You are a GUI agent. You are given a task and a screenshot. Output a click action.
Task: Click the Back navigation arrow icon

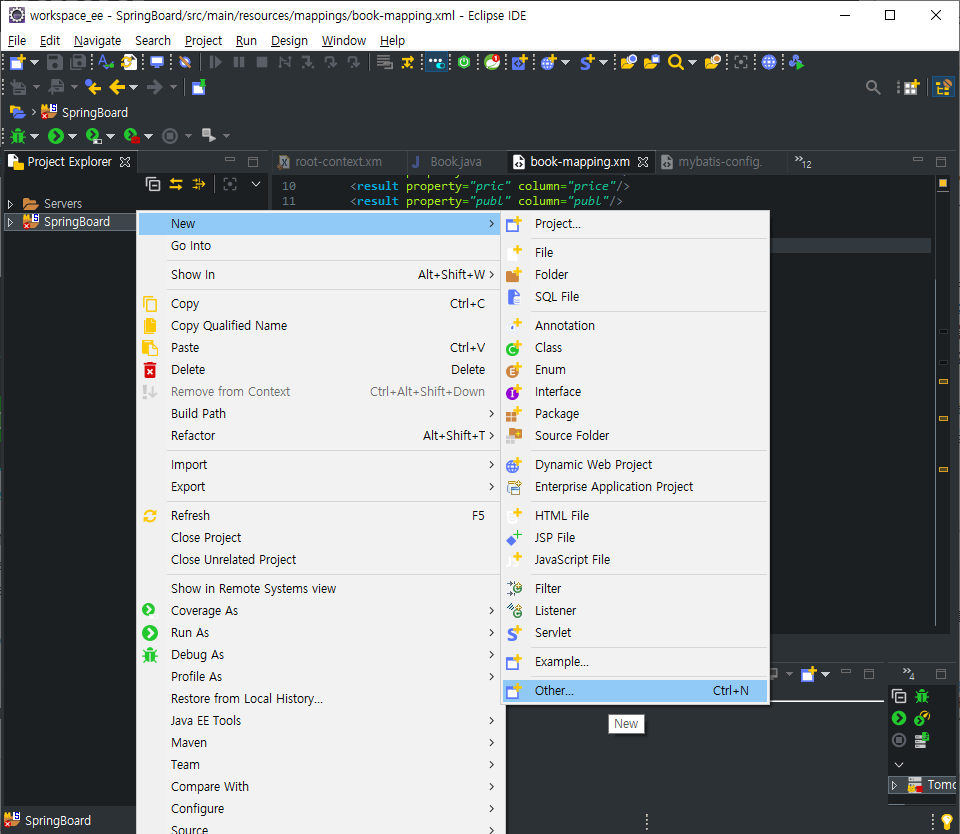(x=117, y=88)
